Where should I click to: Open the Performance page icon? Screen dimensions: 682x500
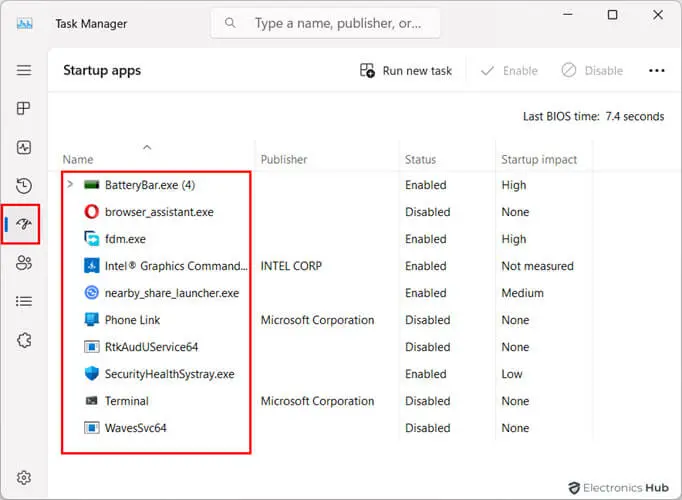[24, 147]
